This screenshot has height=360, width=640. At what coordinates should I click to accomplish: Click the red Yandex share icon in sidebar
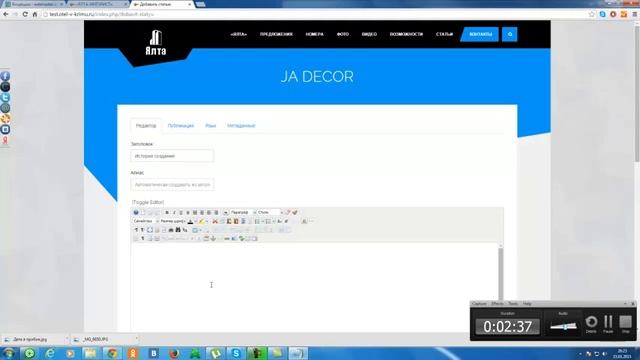[5, 140]
